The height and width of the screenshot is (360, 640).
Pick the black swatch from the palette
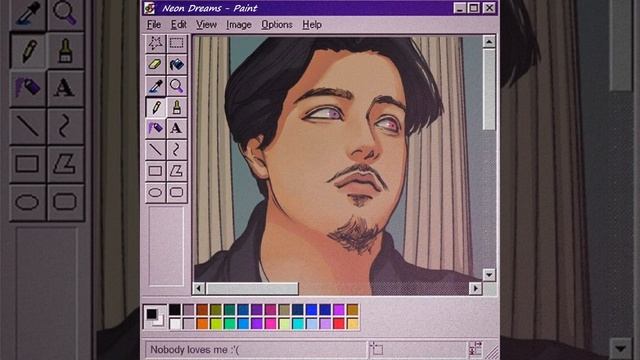click(x=175, y=309)
